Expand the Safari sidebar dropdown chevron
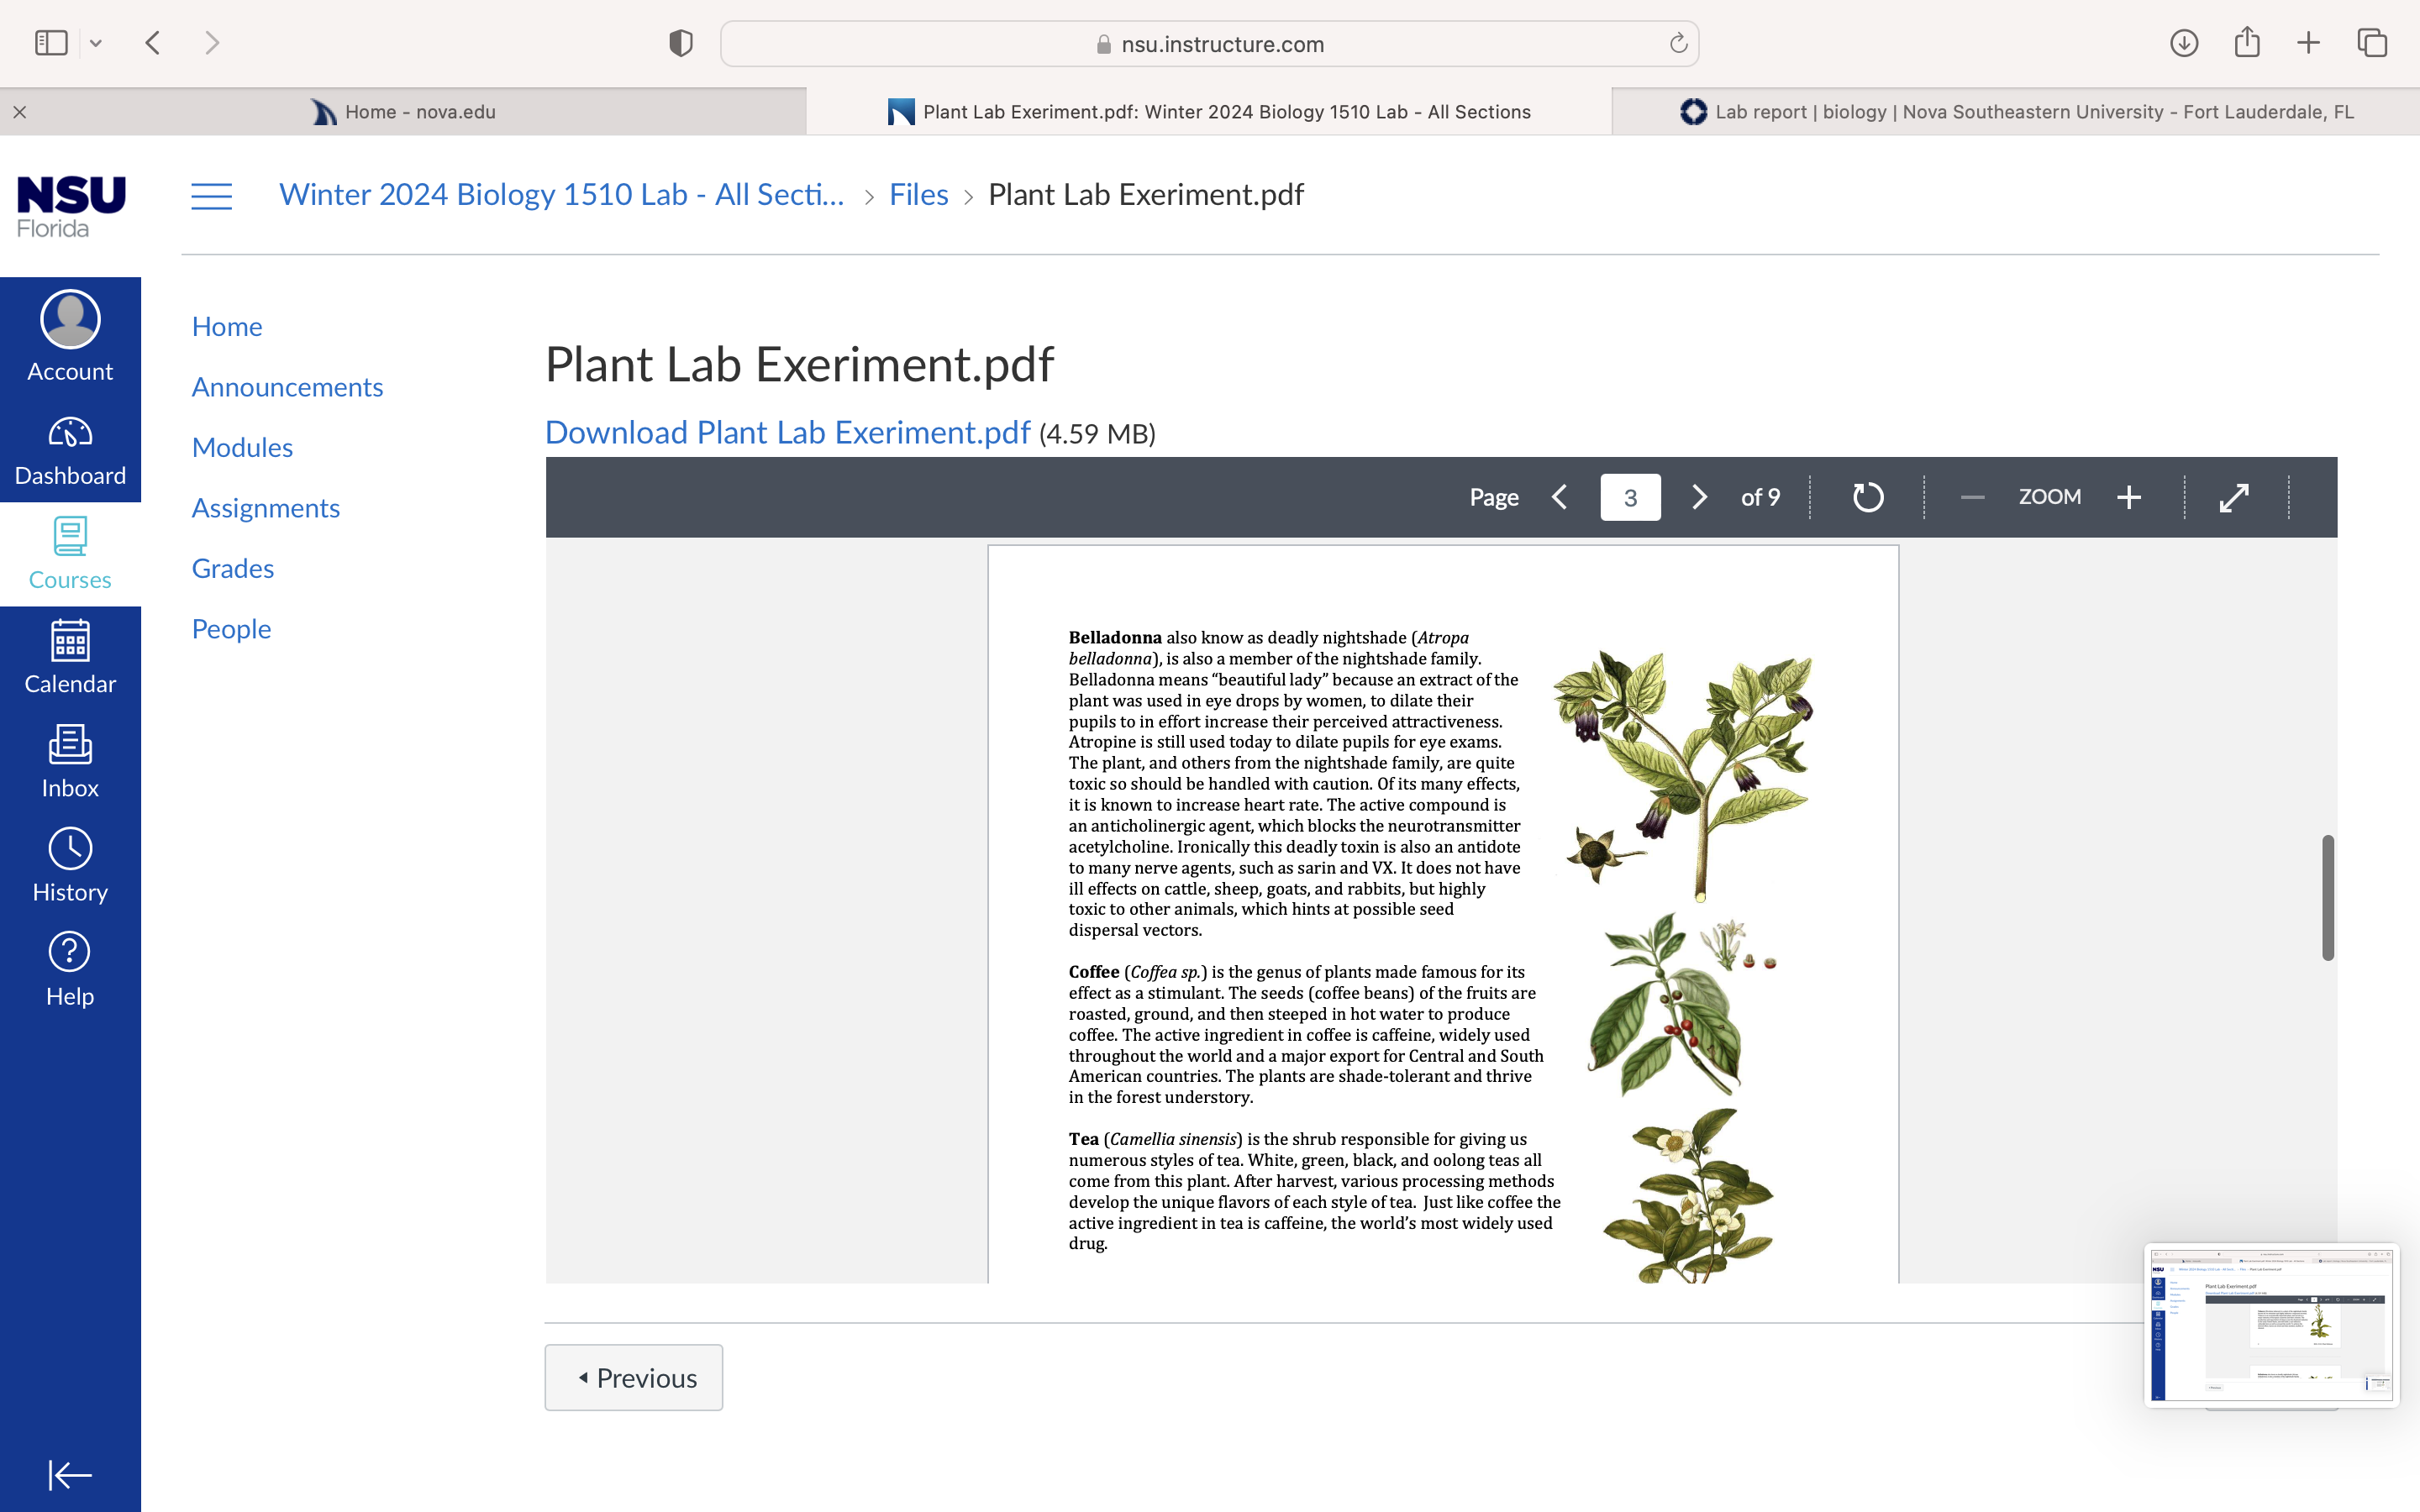 96,43
